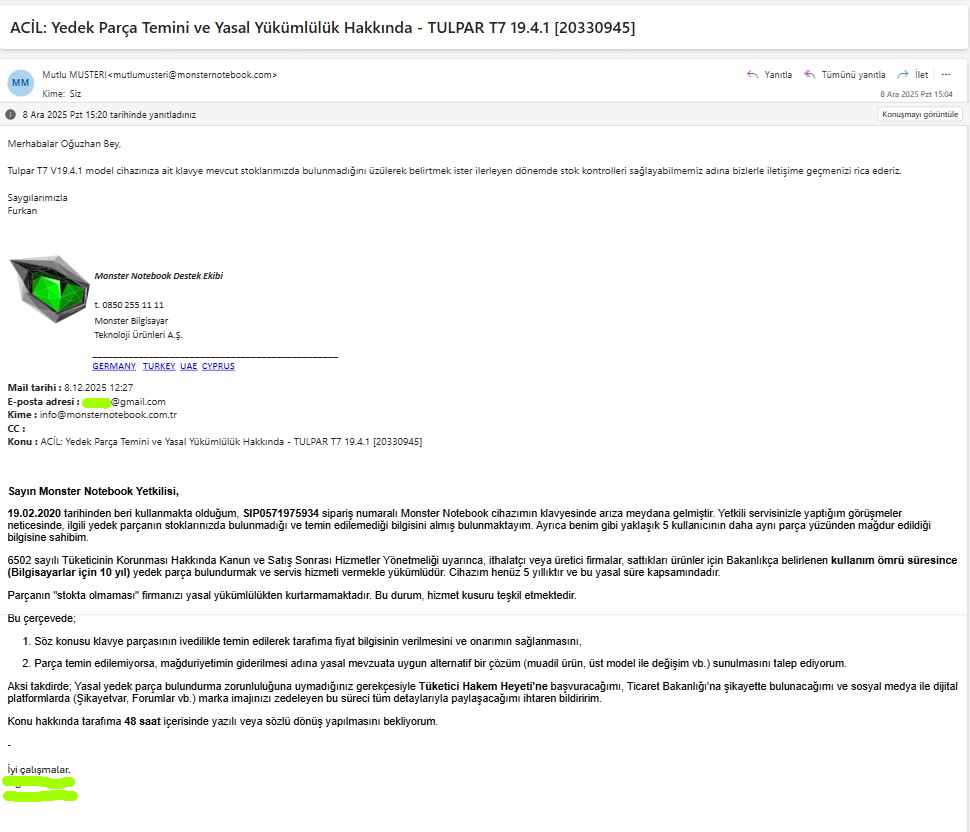Click the İlet forward arrow icon
This screenshot has width=970, height=832.
coord(903,74)
